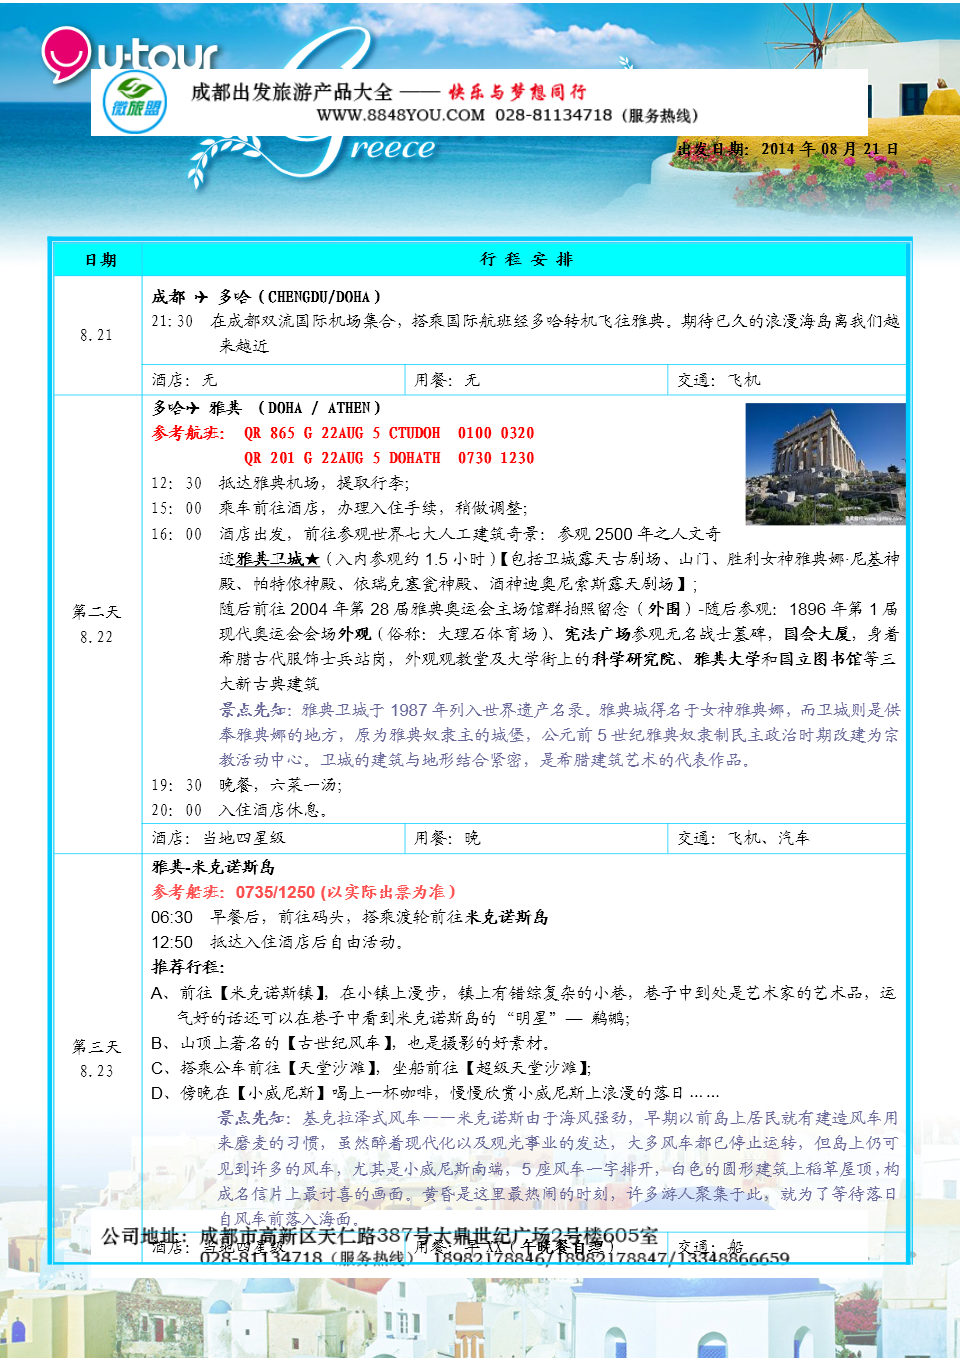This screenshot has height=1358, width=960.
Task: Select flight line QR 865 CTUDOH 0100 0320
Action: point(389,433)
